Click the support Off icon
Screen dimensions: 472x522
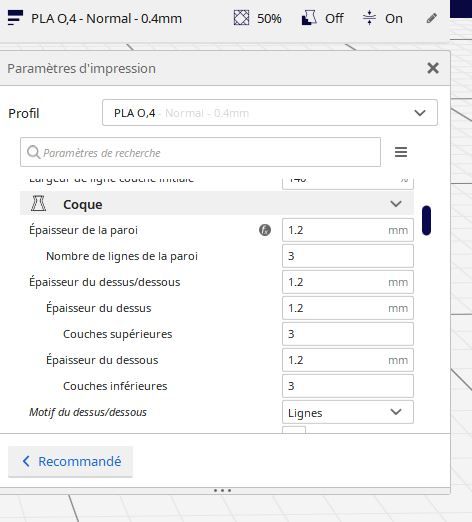(309, 18)
